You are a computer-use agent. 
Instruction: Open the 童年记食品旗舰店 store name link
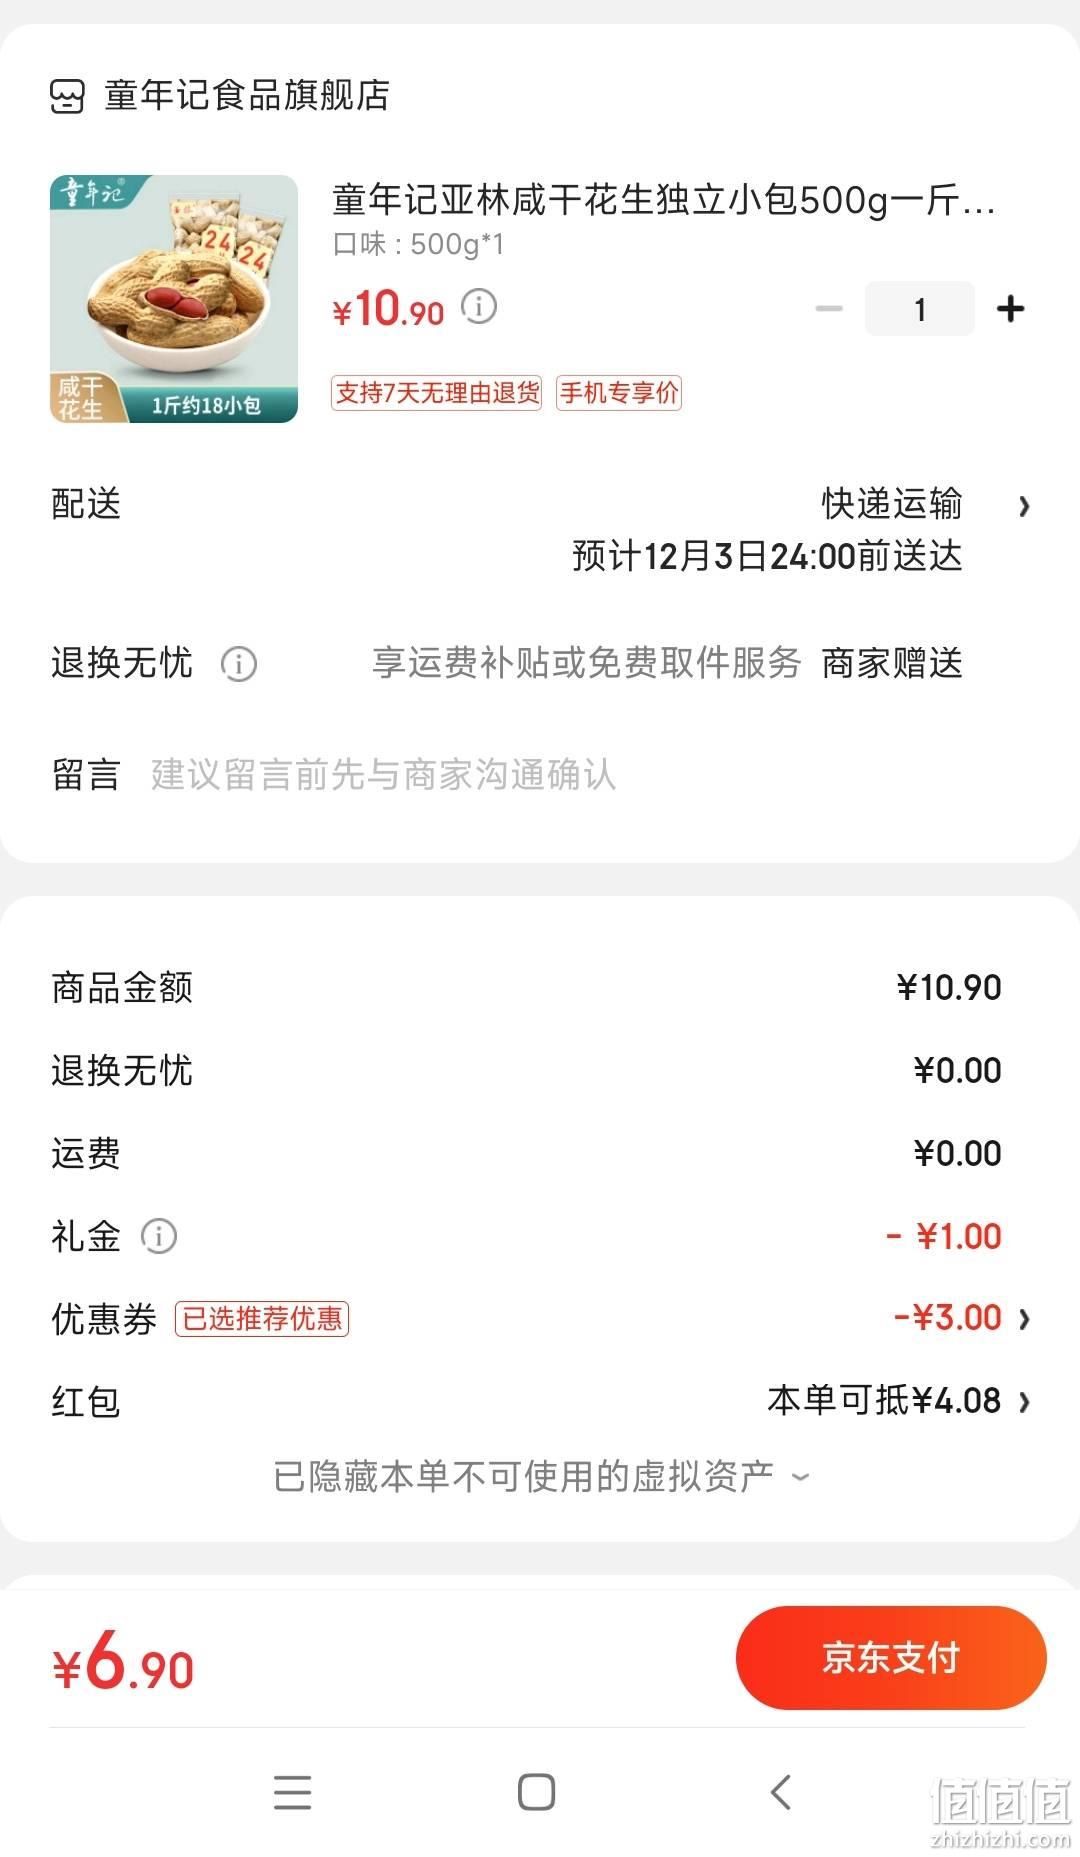[247, 96]
